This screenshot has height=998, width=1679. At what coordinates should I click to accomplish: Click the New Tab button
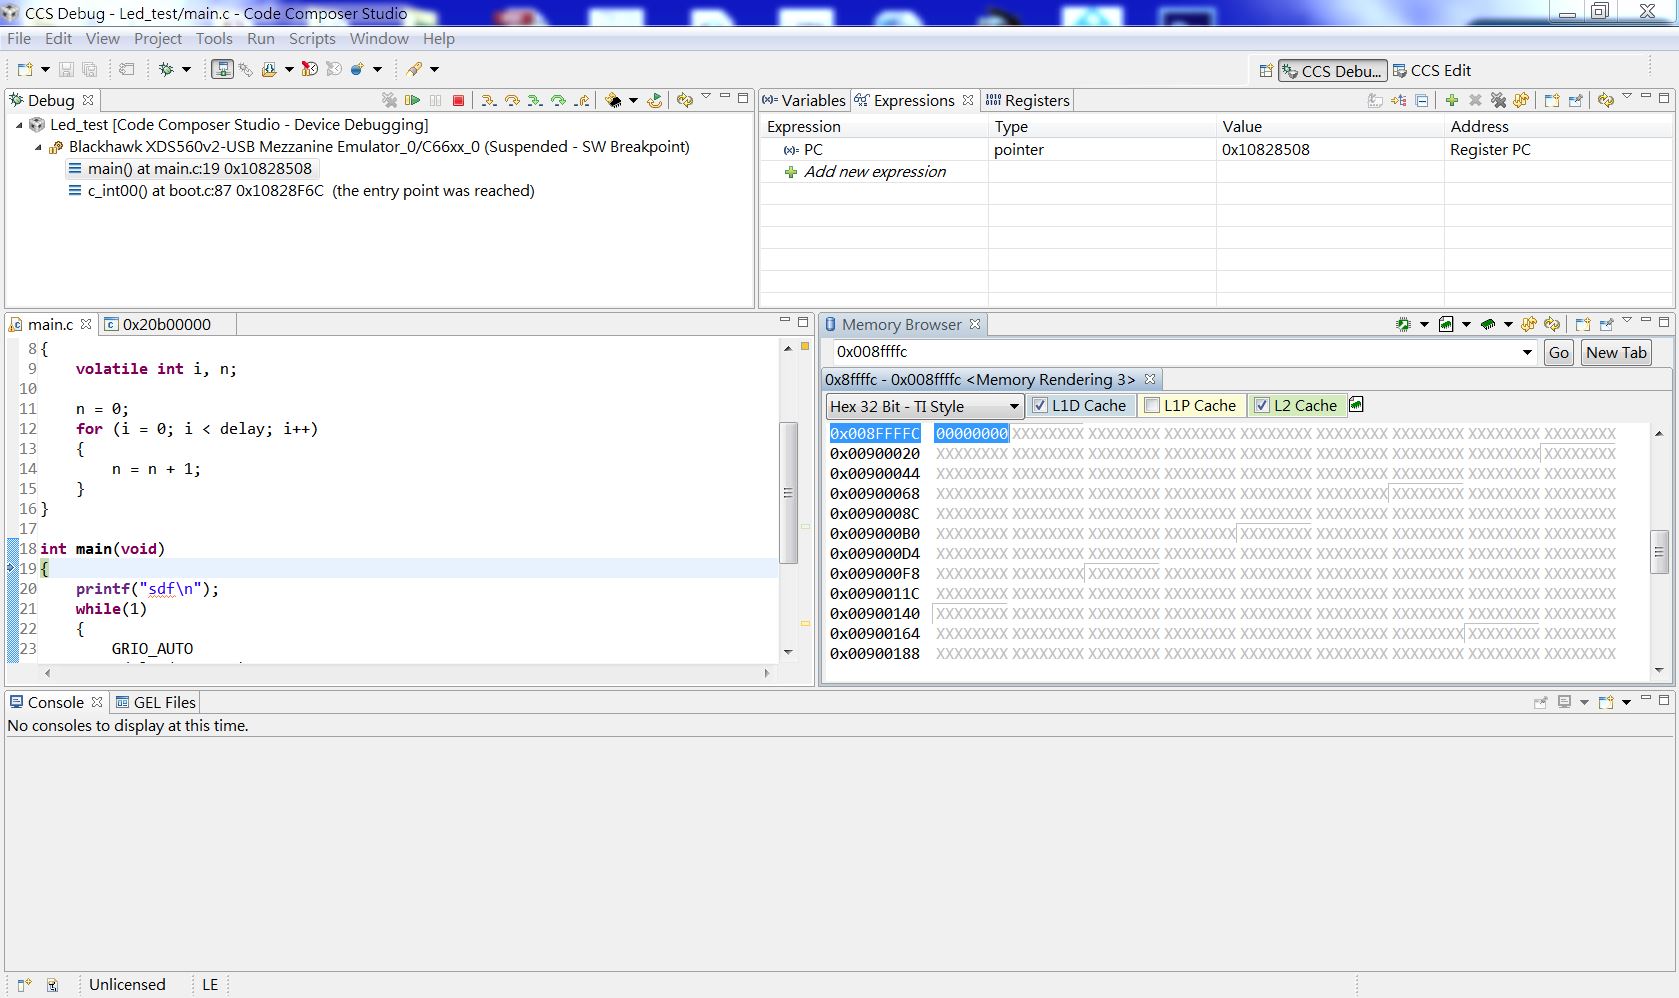pos(1616,352)
